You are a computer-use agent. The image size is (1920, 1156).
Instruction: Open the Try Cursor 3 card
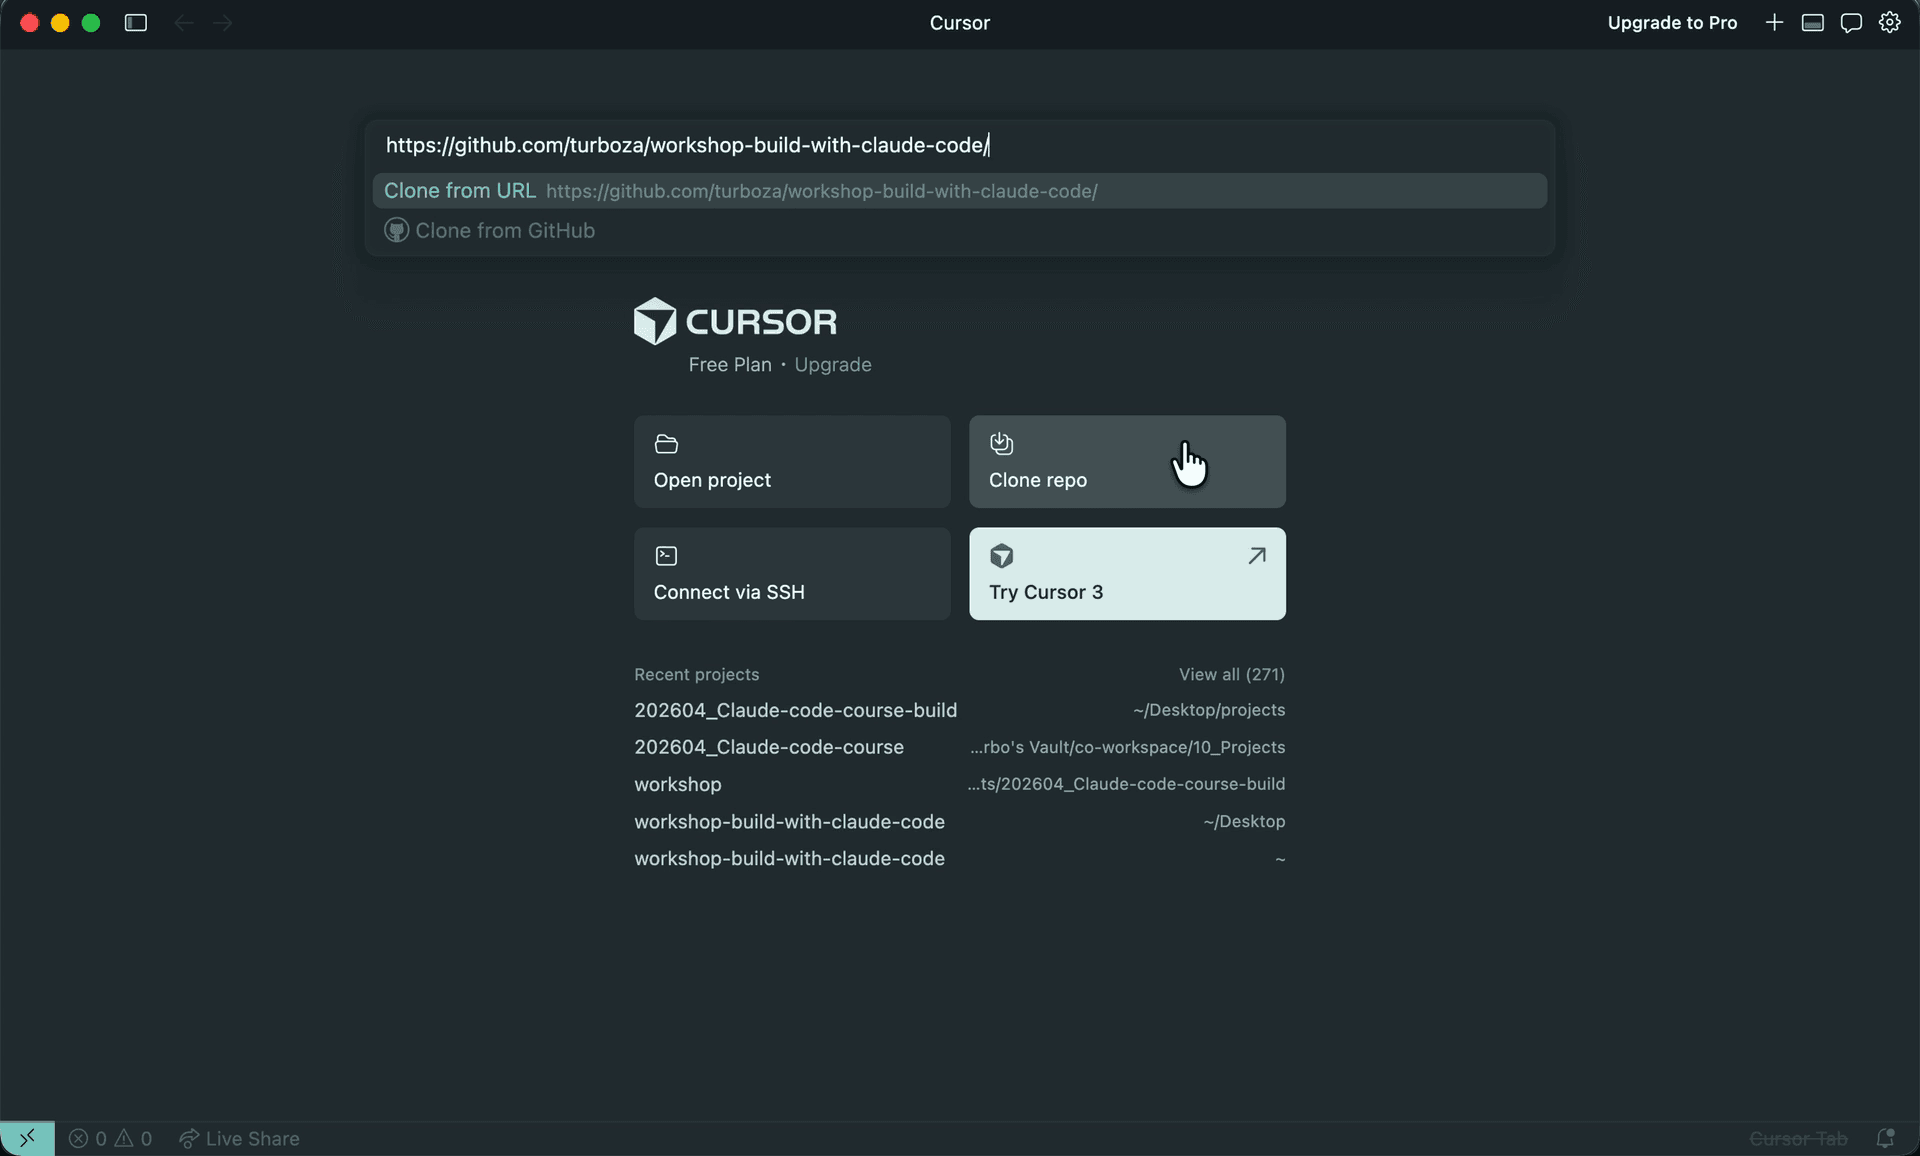pos(1127,574)
